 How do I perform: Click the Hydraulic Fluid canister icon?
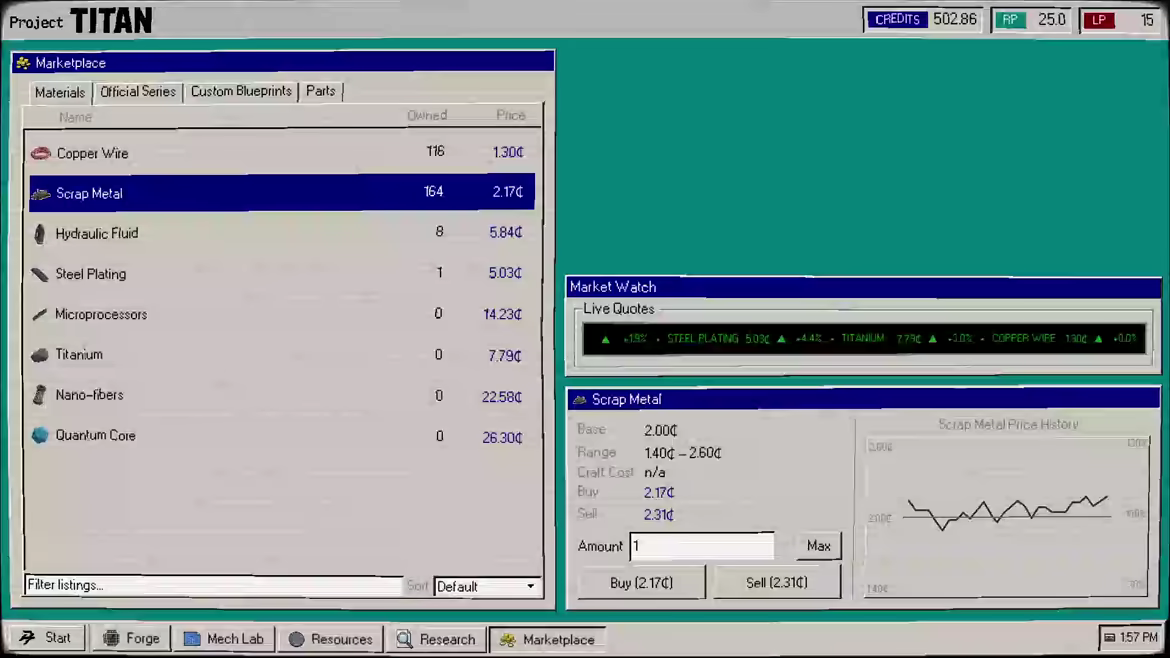coord(40,234)
